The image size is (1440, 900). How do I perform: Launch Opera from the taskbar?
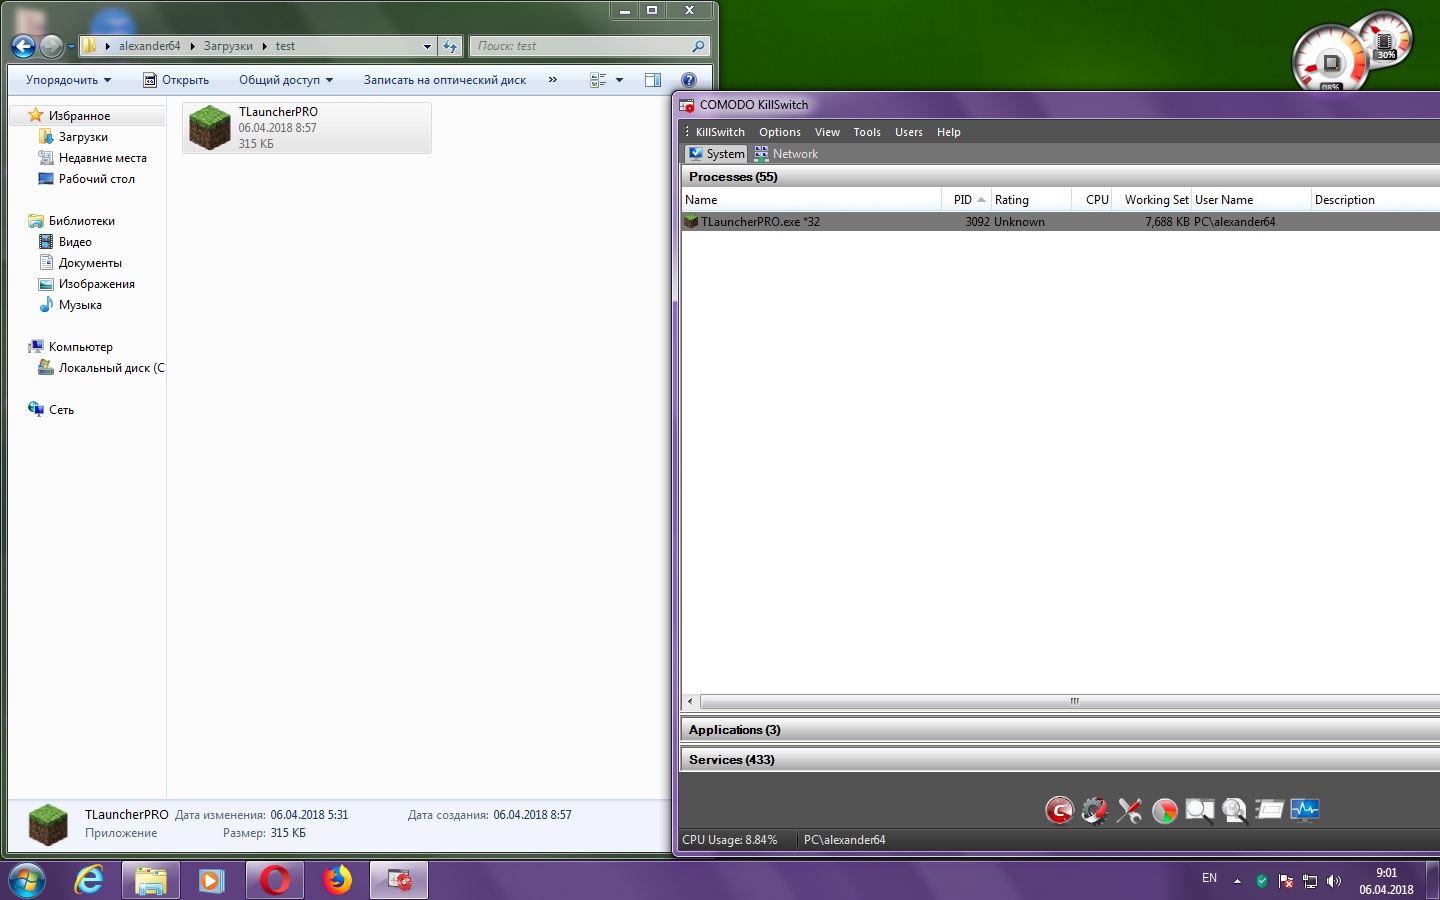(x=275, y=881)
